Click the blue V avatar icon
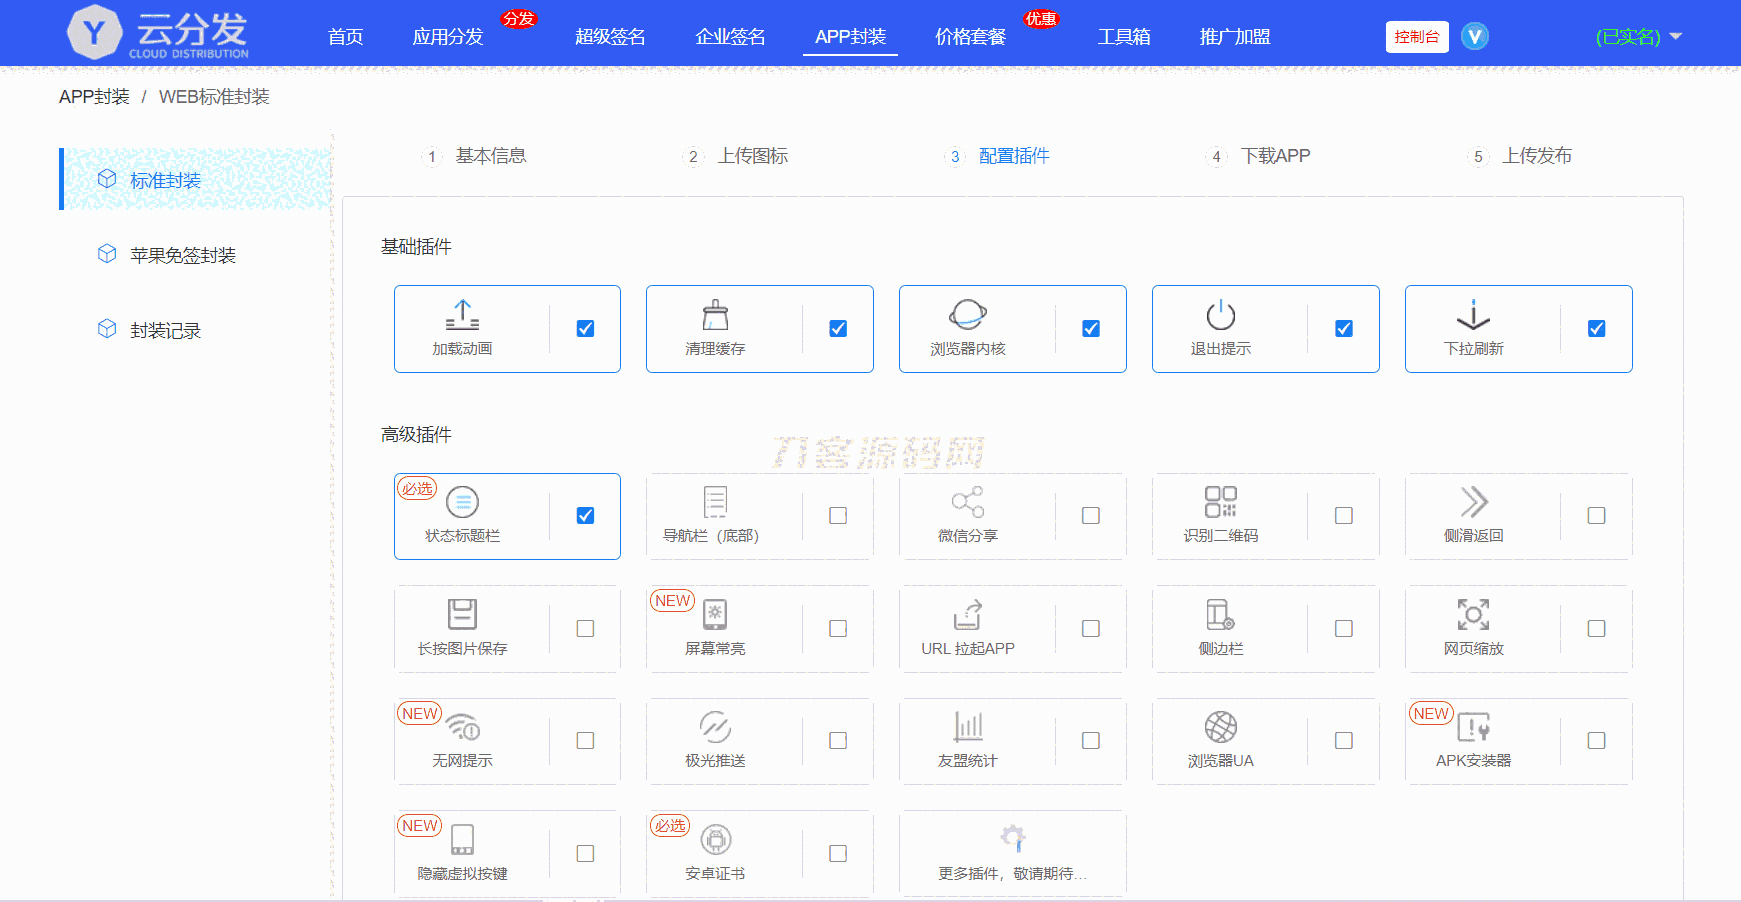 [x=1475, y=36]
